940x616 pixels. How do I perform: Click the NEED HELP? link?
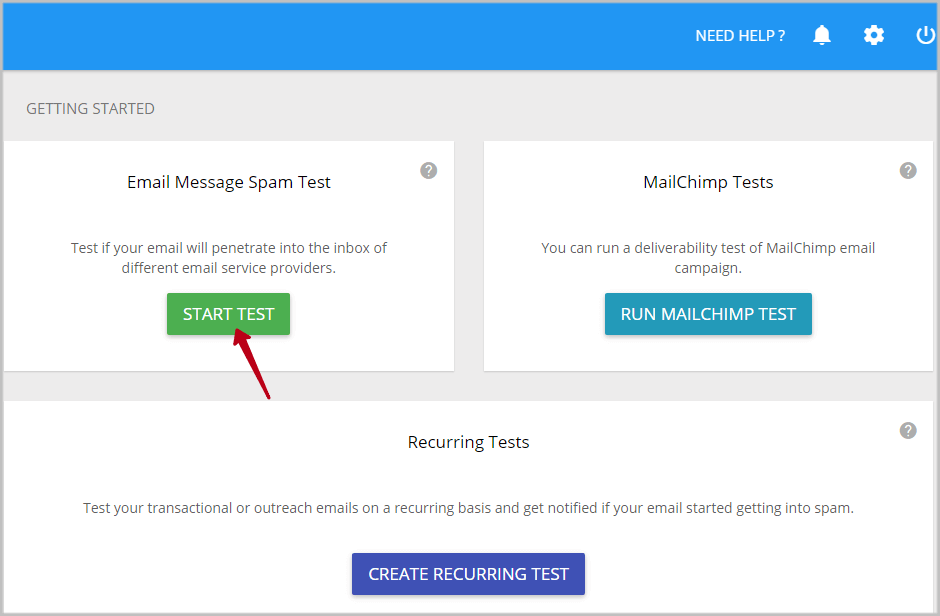740,36
